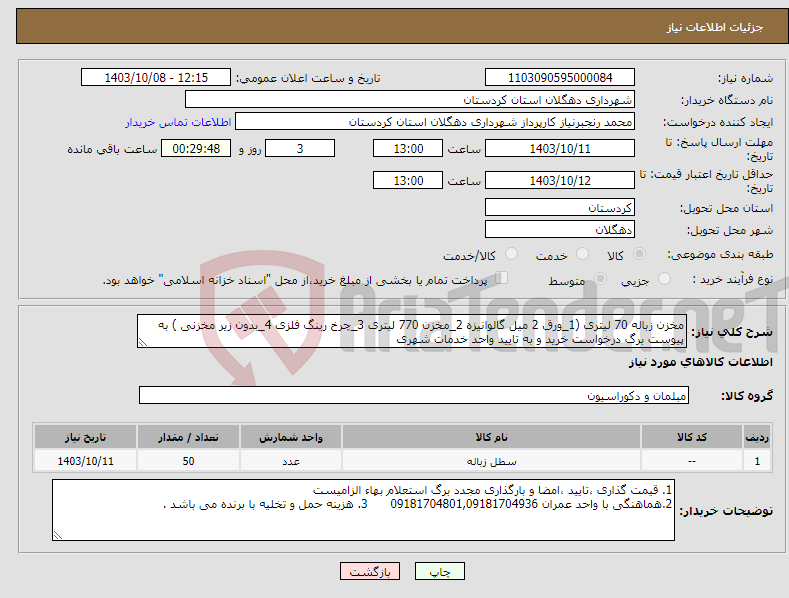Click the سطل زباله table cell
This screenshot has height=598, width=789.
[492, 461]
